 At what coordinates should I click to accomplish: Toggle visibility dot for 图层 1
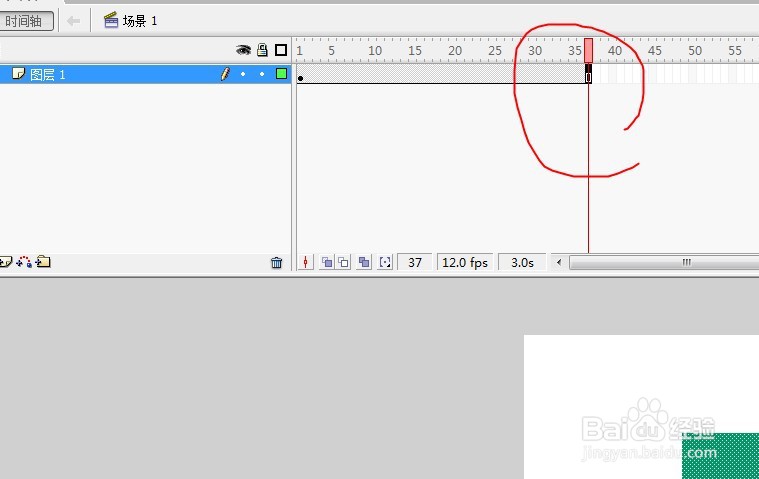(x=243, y=74)
